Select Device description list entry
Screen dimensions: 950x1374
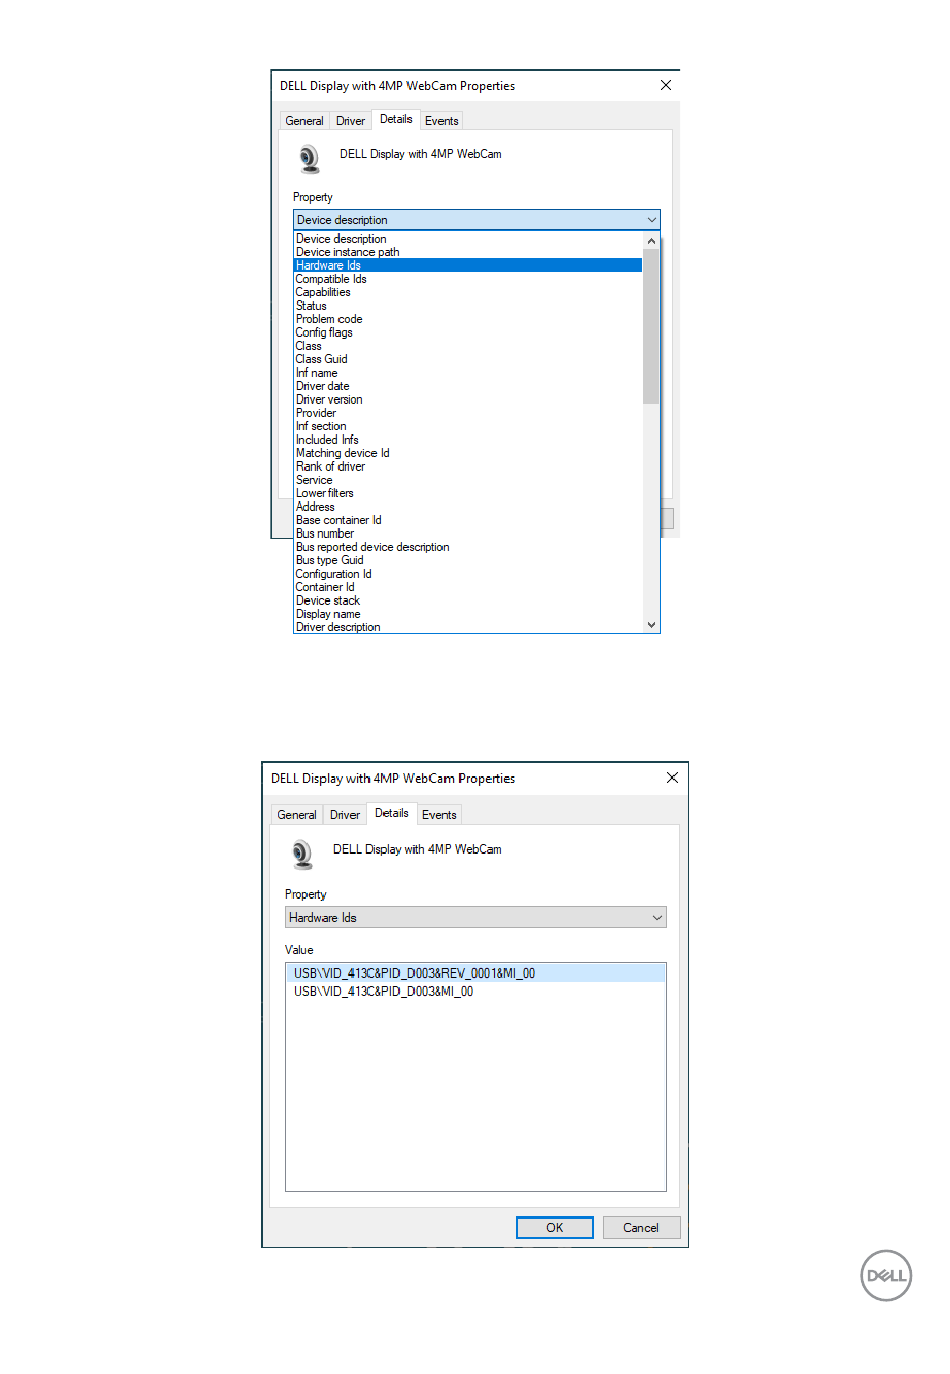(468, 239)
